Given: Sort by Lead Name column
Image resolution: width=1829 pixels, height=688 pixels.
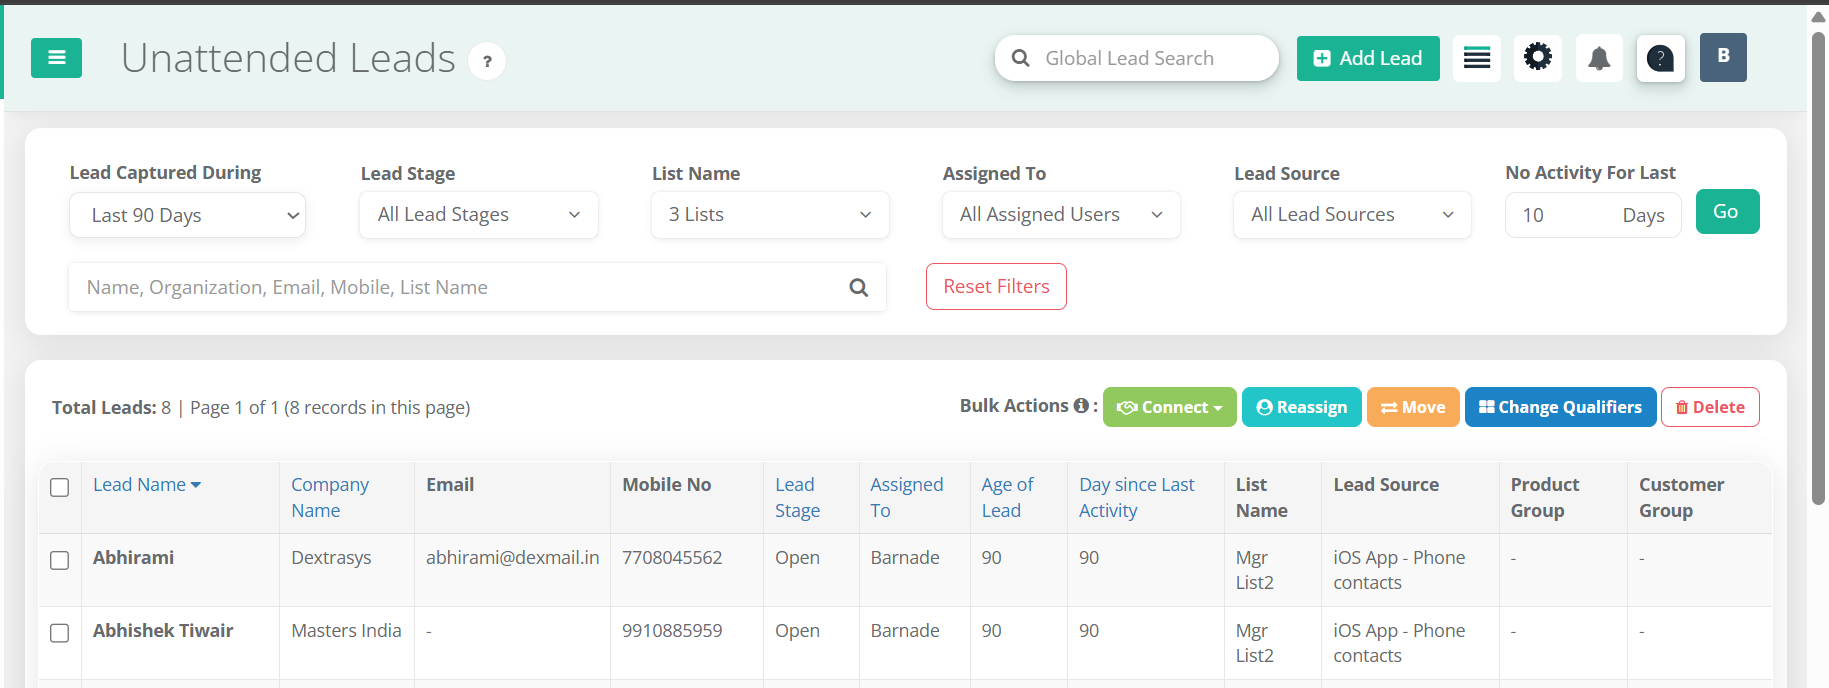Looking at the screenshot, I should [x=147, y=484].
